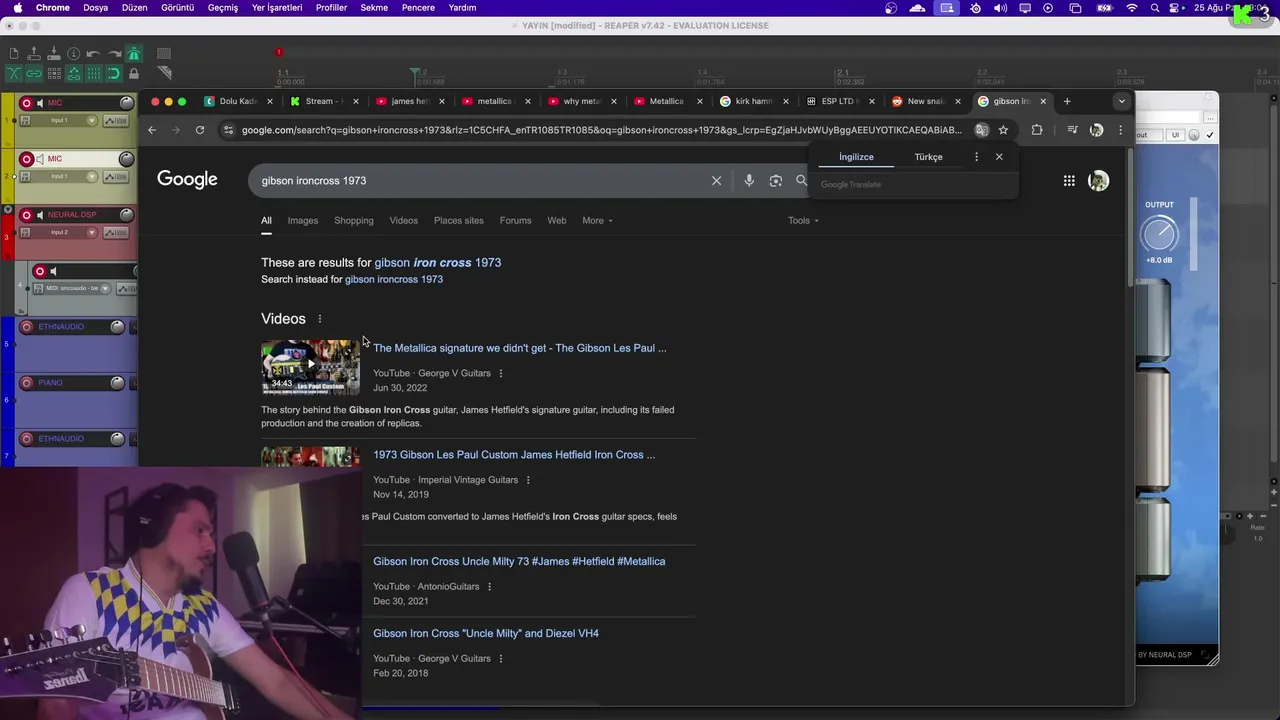This screenshot has height=720, width=1280.
Task: Click REAPER's Undo toolbar arrow
Action: (93, 54)
